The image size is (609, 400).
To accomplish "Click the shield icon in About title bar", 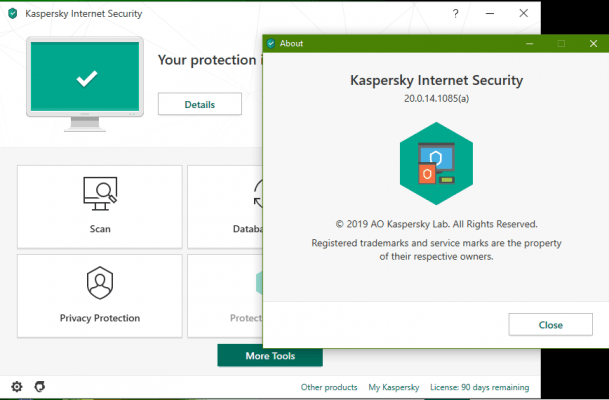I will [x=271, y=44].
